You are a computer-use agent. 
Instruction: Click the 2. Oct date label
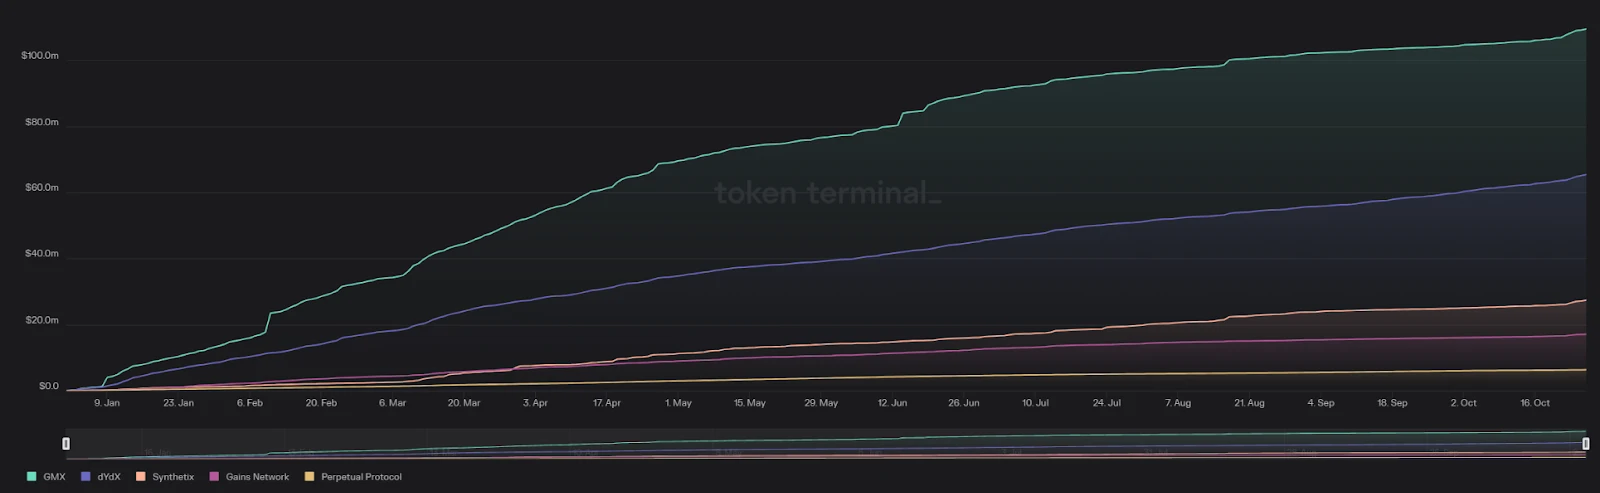point(1464,403)
